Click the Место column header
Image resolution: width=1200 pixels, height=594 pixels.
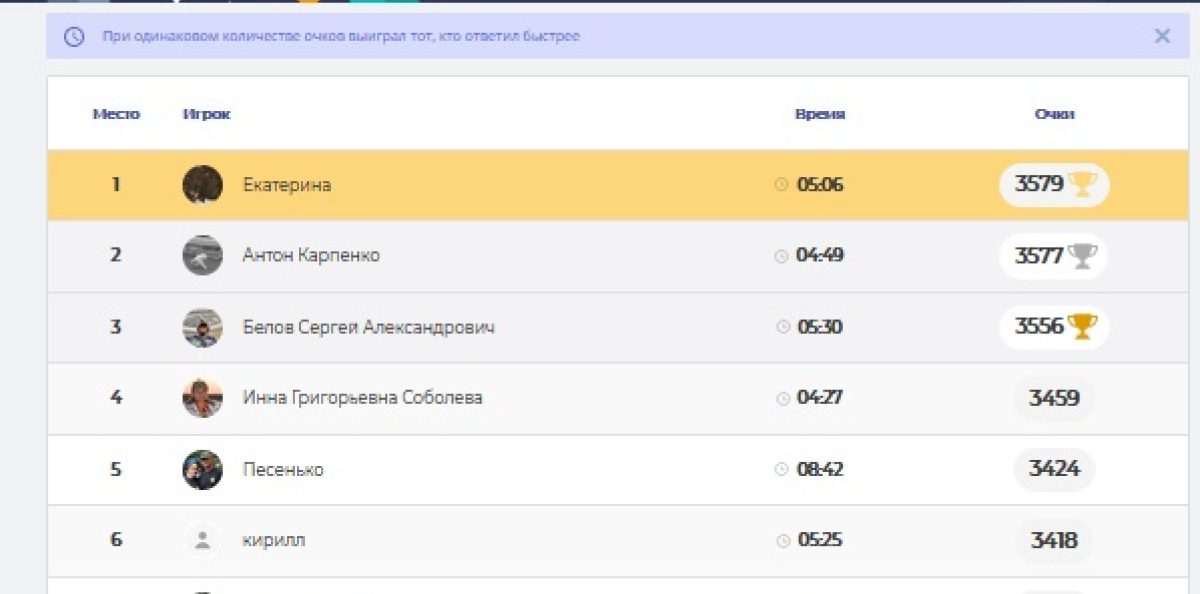[116, 114]
